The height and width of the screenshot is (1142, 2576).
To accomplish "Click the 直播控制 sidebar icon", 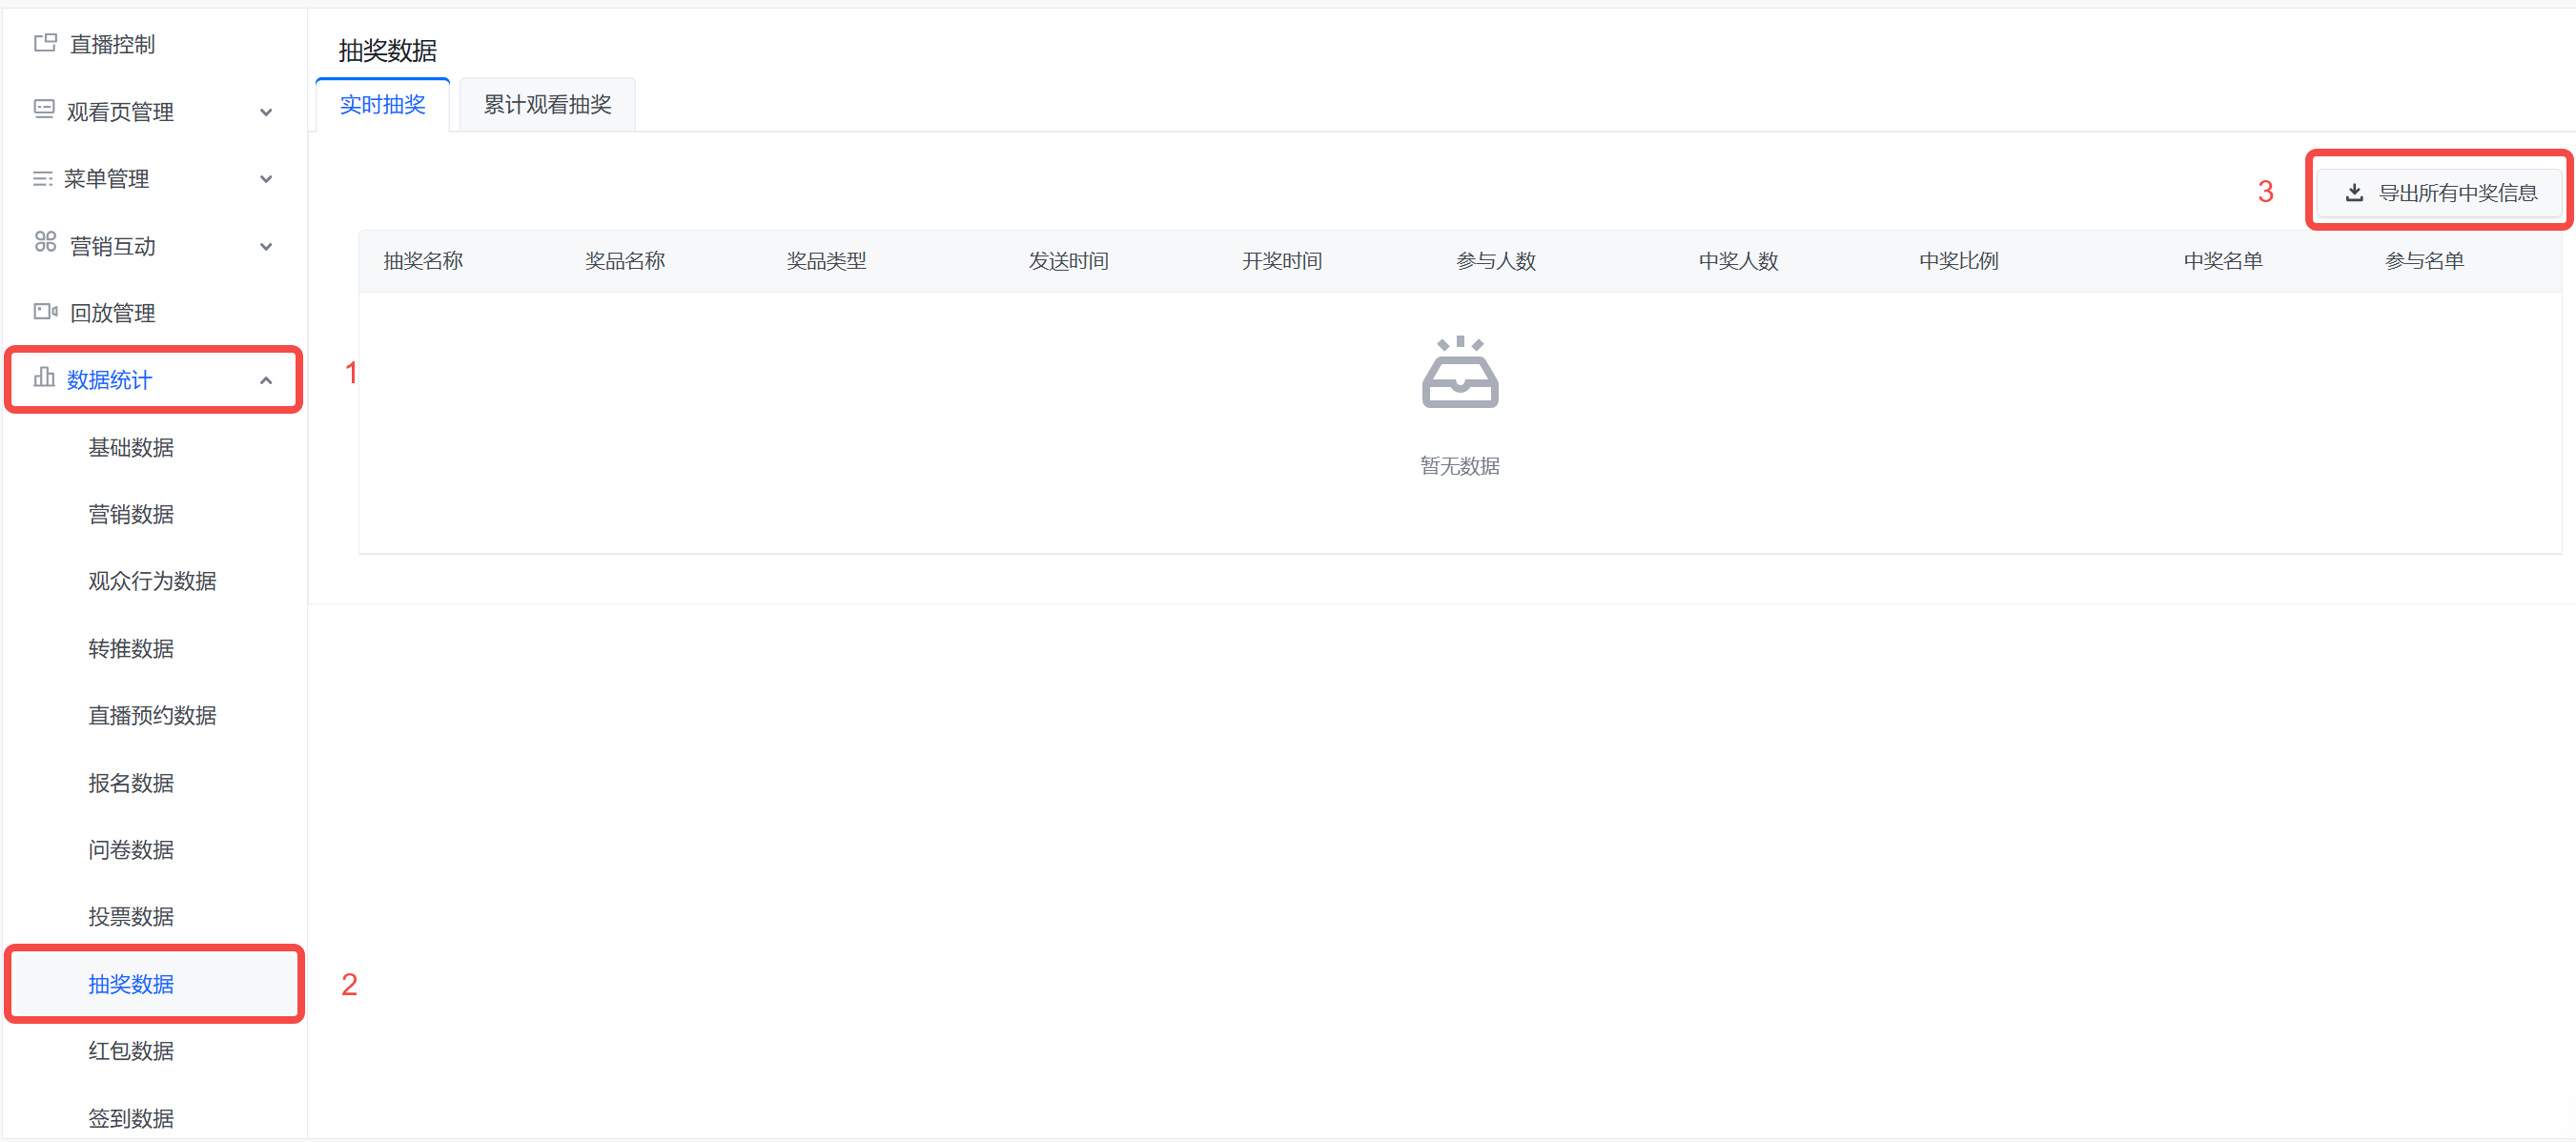I will [45, 43].
